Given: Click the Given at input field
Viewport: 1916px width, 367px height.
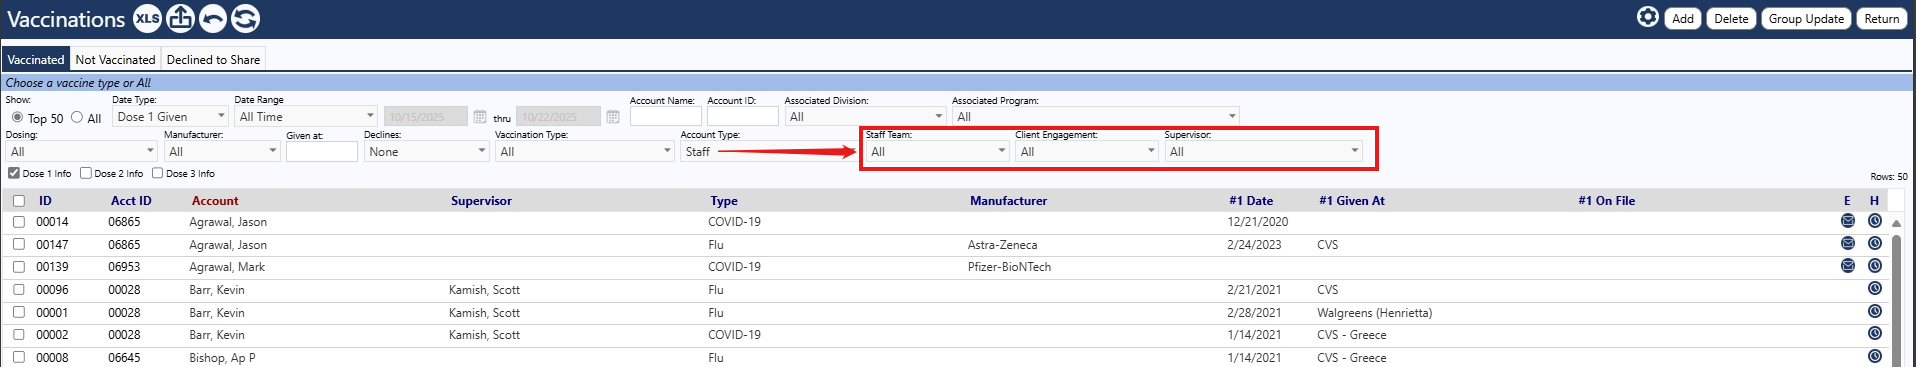Looking at the screenshot, I should (x=321, y=151).
